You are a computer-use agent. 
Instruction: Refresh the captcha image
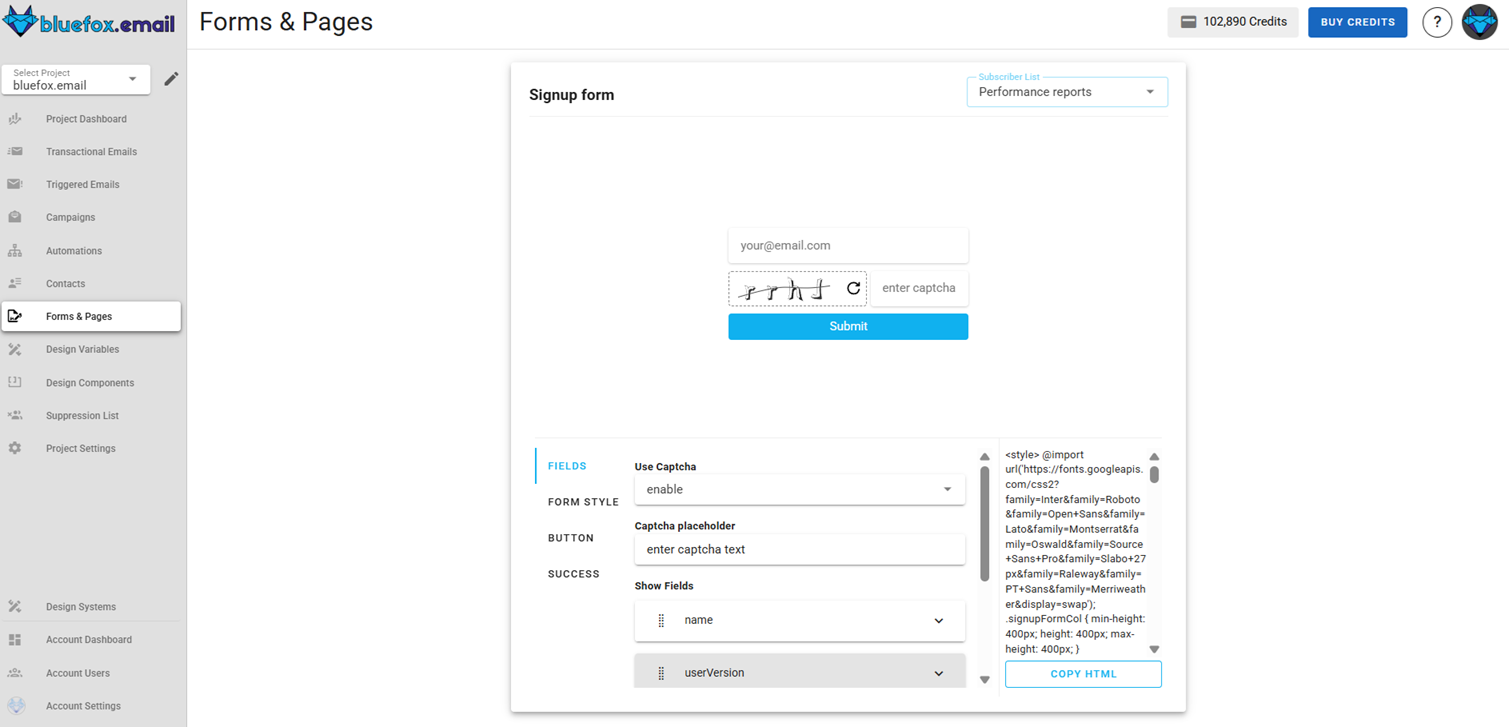853,288
